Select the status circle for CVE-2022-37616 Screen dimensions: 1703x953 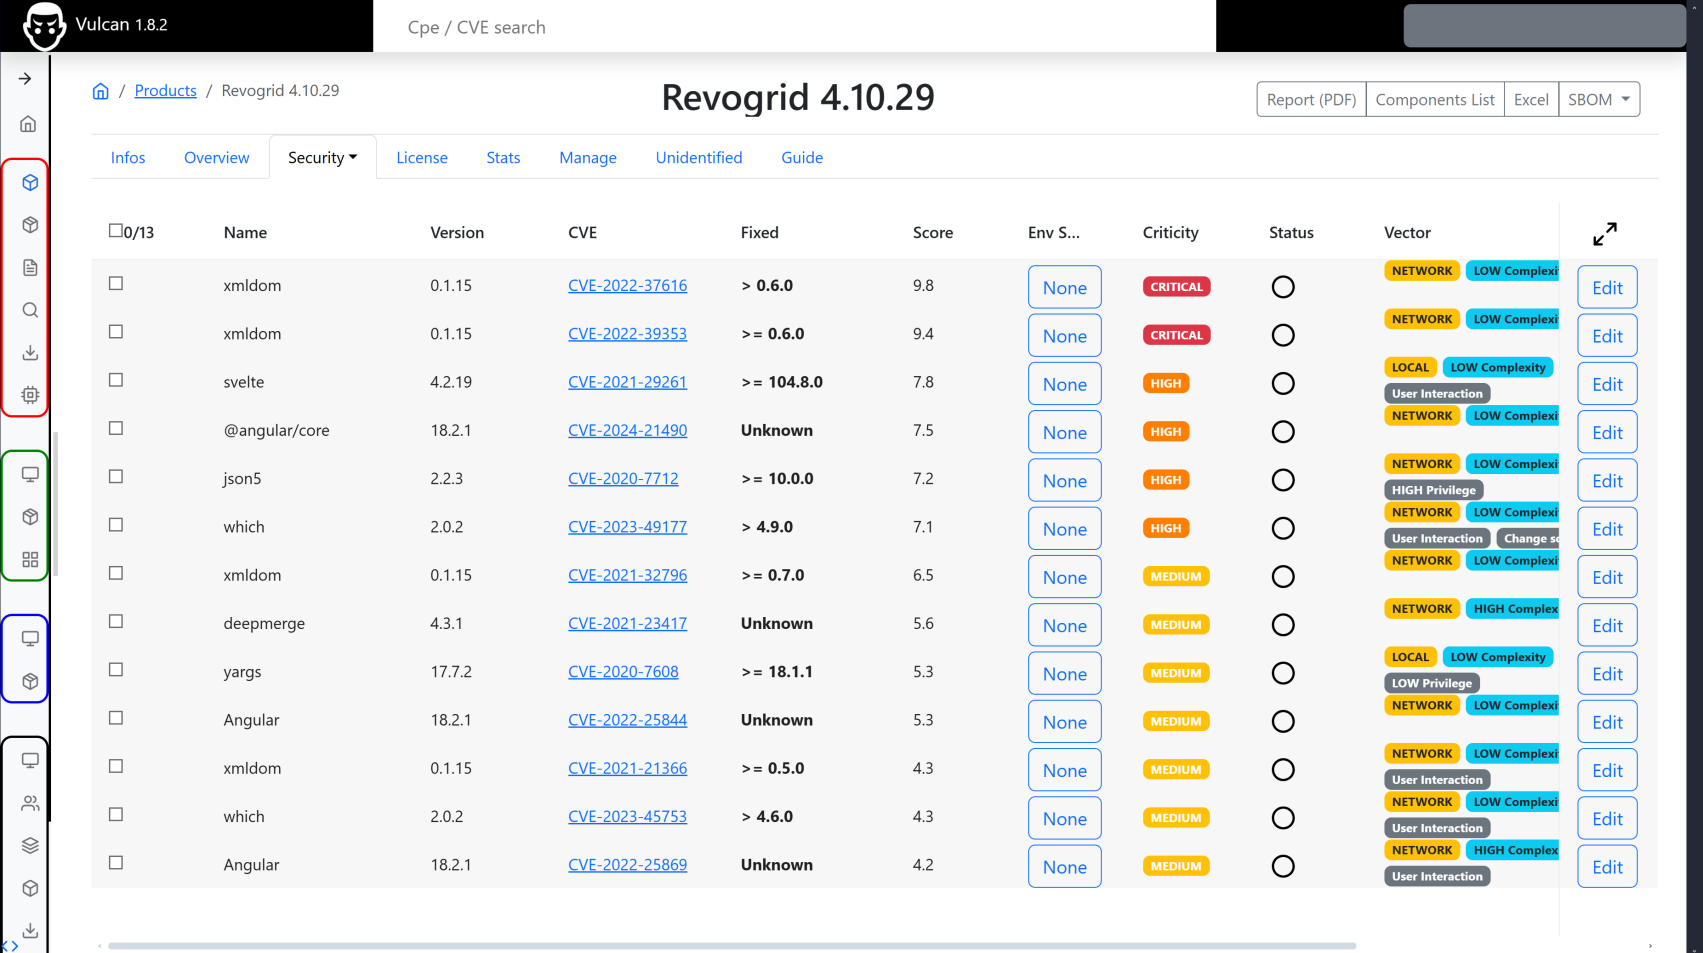(x=1282, y=287)
